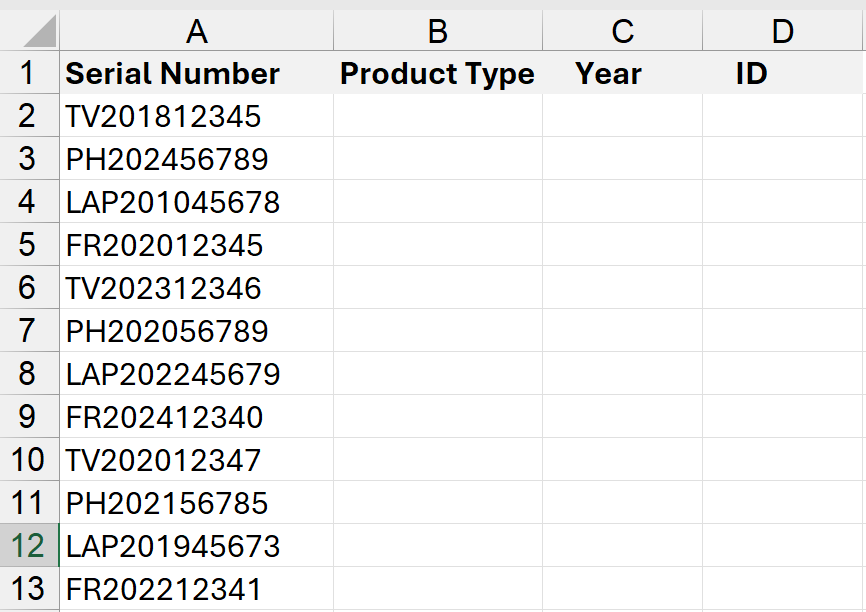Select row 1 header
This screenshot has height=612, width=866.
coord(27,74)
